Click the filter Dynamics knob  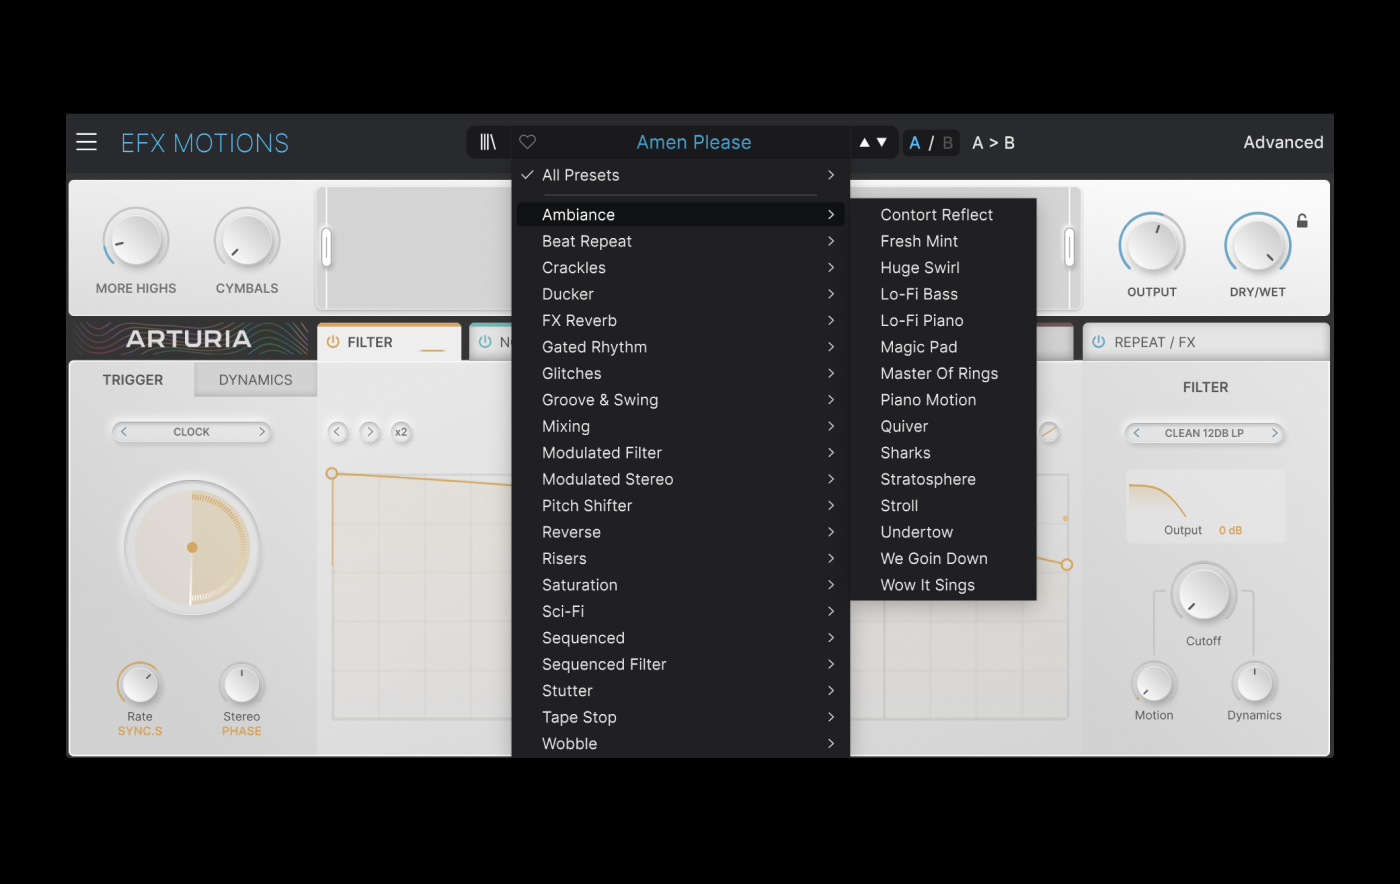tap(1254, 684)
